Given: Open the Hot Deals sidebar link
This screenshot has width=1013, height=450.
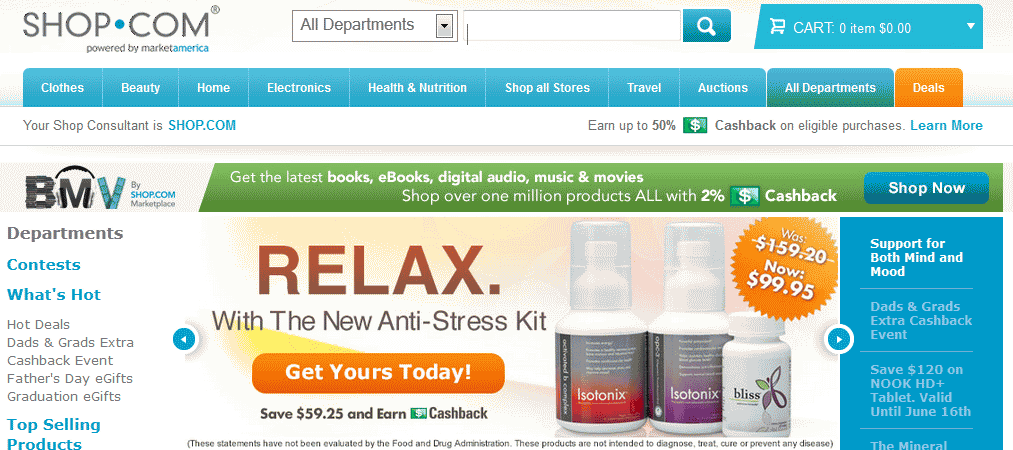Looking at the screenshot, I should 38,325.
